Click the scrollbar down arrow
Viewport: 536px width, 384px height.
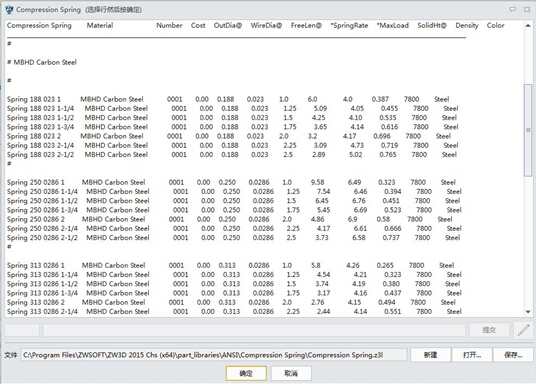pos(528,312)
